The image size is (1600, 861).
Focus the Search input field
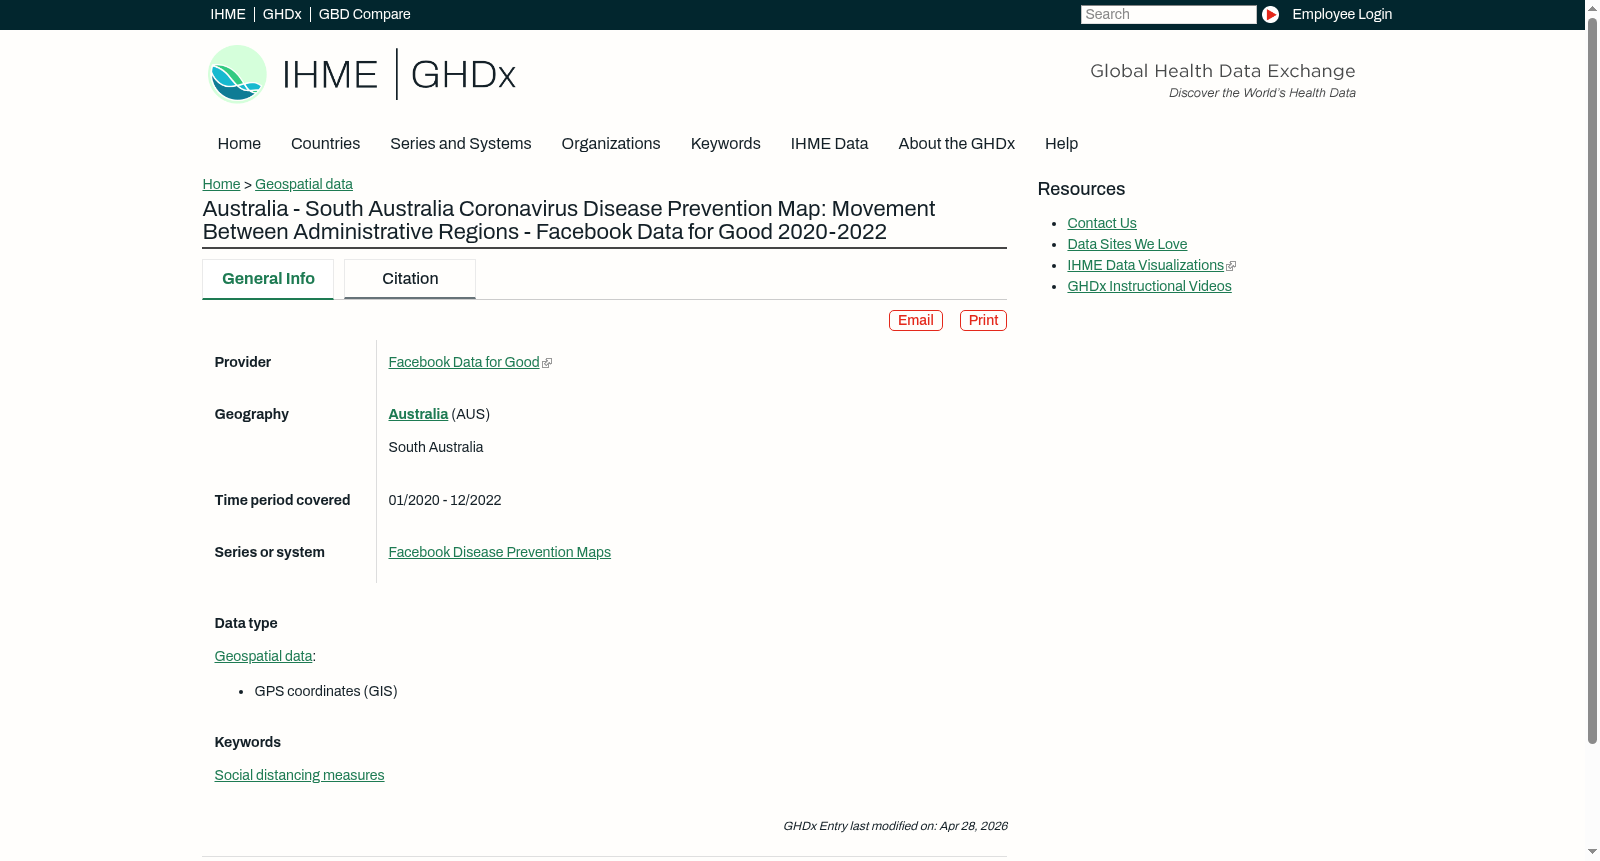pos(1168,14)
